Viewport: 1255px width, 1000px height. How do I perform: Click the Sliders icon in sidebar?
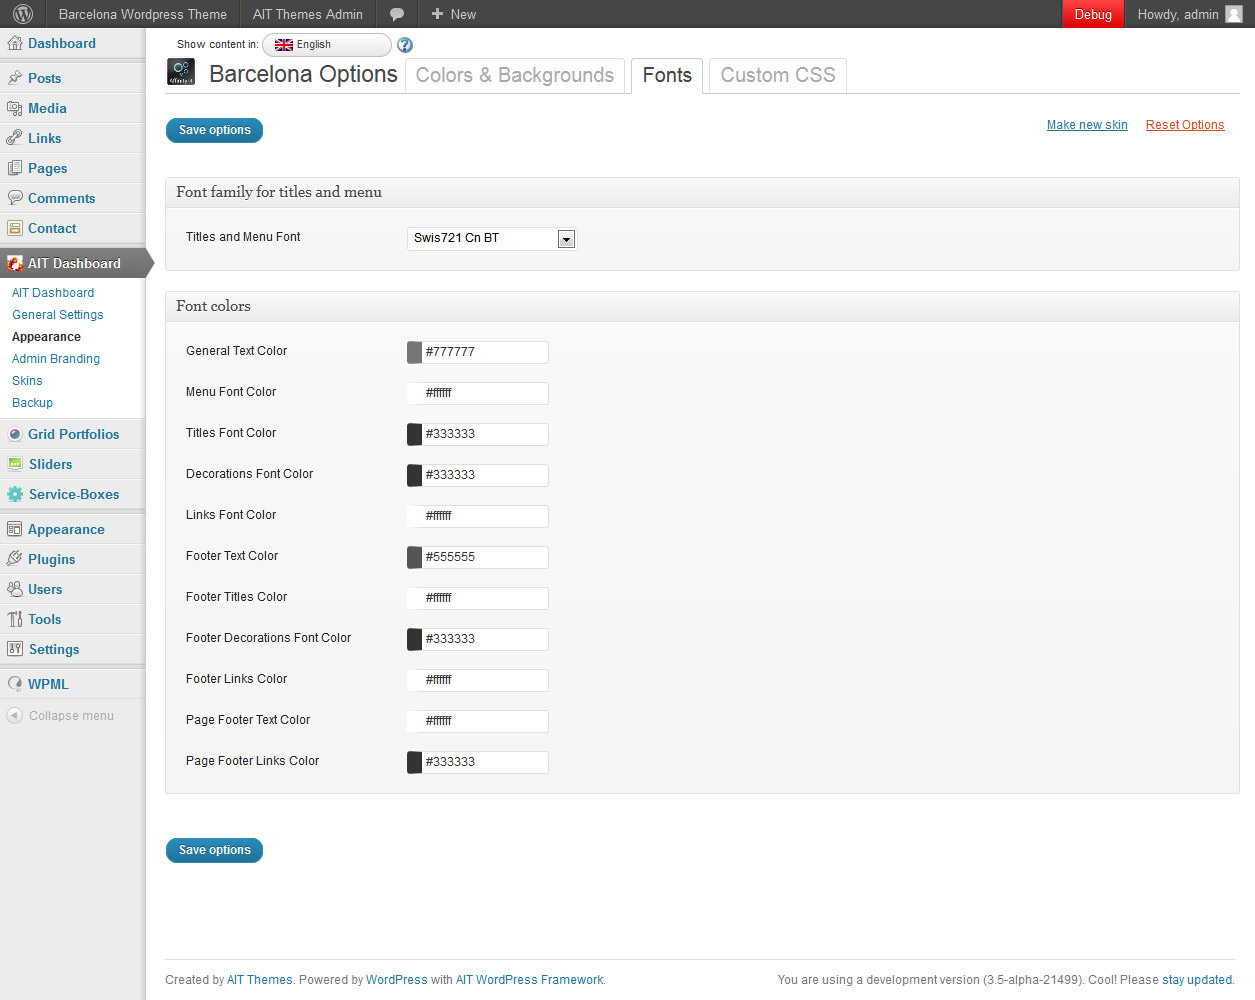(15, 464)
